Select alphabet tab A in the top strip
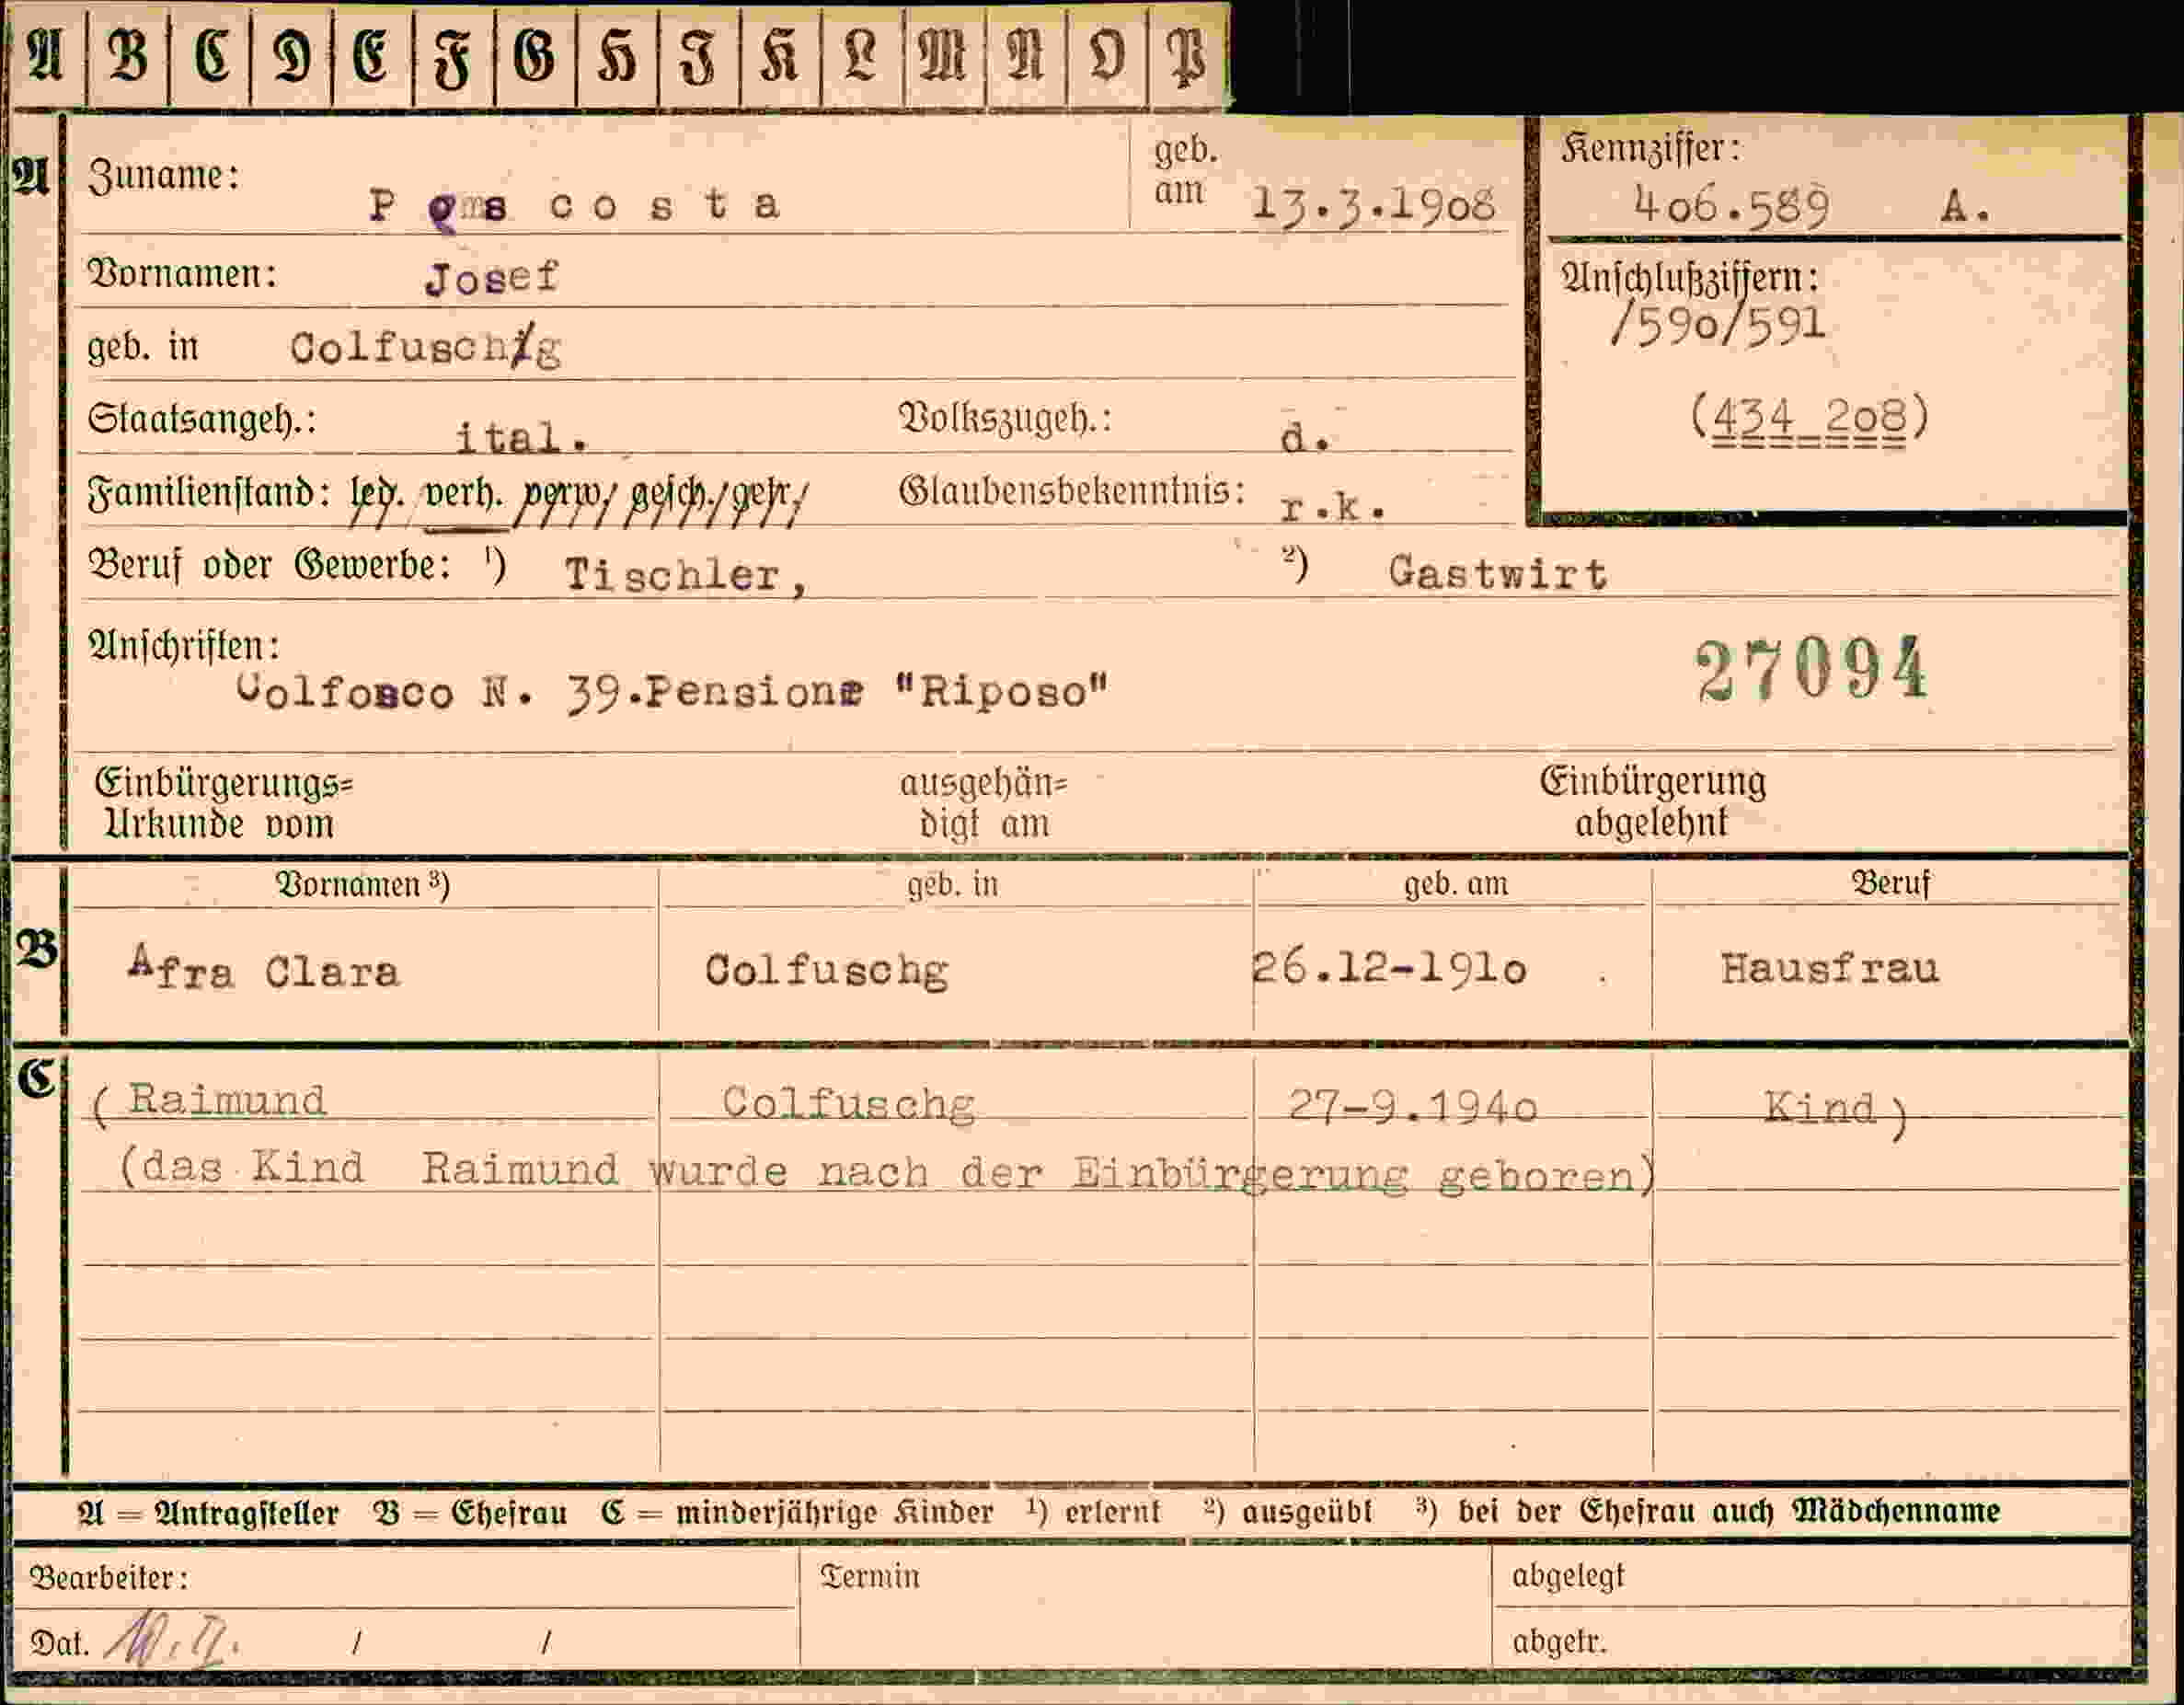This screenshot has height=1705, width=2184. pyautogui.click(x=46, y=55)
